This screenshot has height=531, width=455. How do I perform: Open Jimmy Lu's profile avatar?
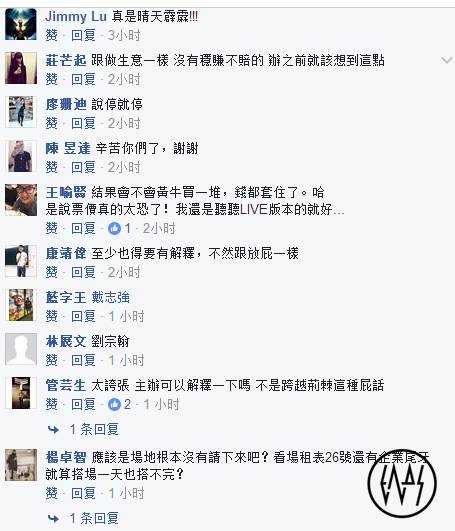click(x=21, y=24)
